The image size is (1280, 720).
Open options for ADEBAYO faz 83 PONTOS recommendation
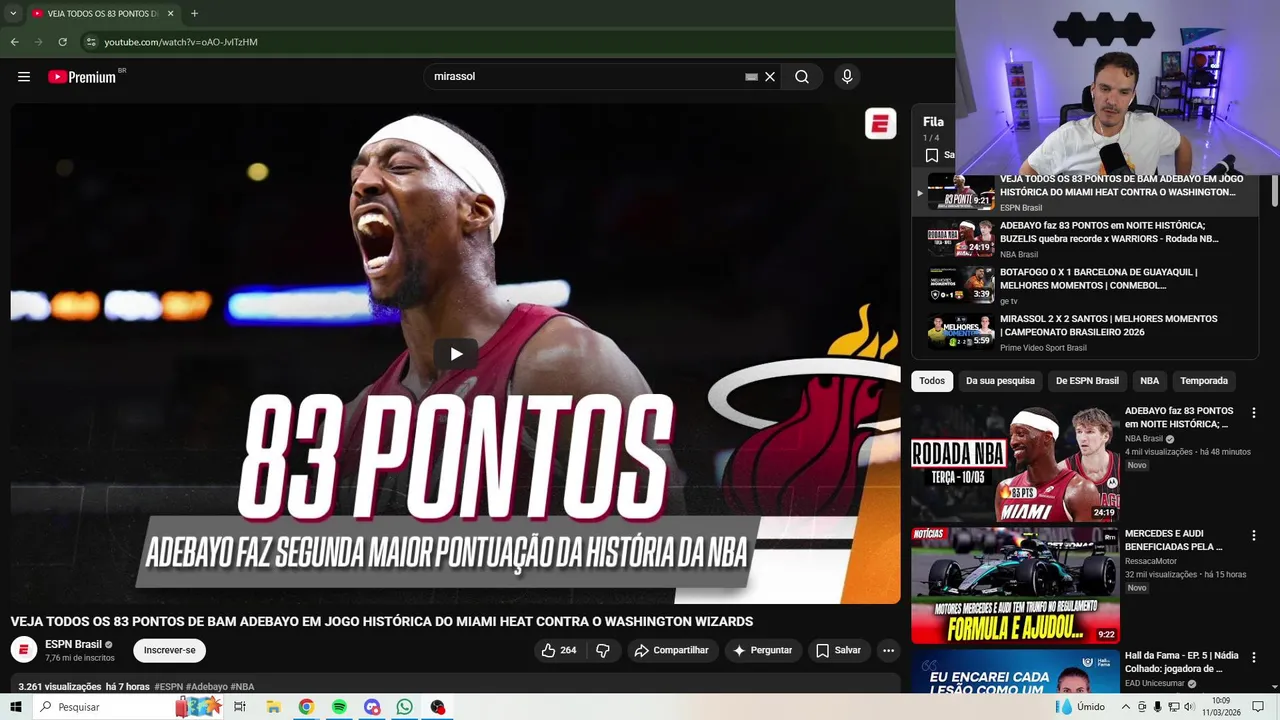[x=1253, y=412]
